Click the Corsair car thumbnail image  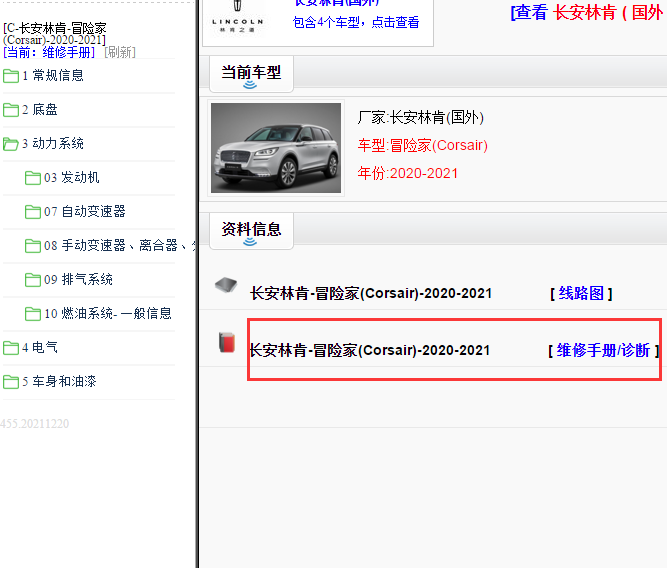276,148
